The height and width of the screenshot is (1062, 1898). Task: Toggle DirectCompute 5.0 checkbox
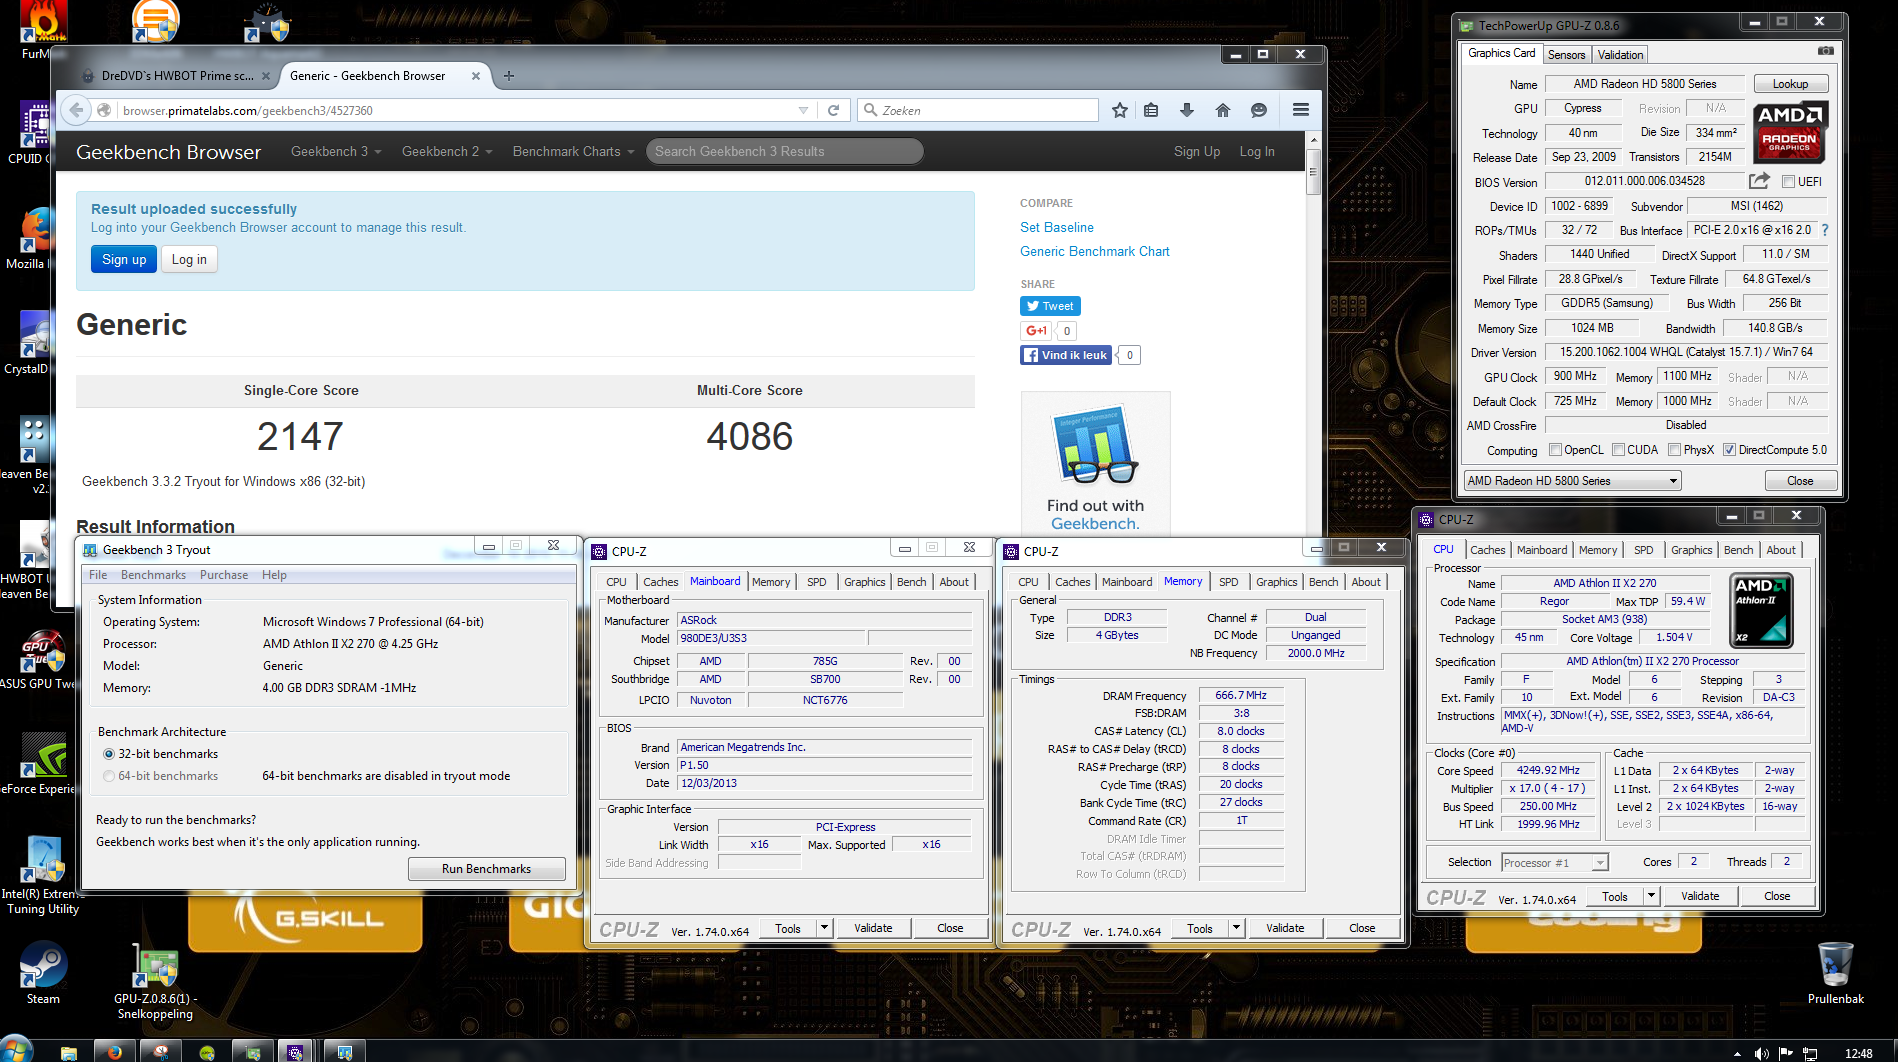coord(1729,450)
